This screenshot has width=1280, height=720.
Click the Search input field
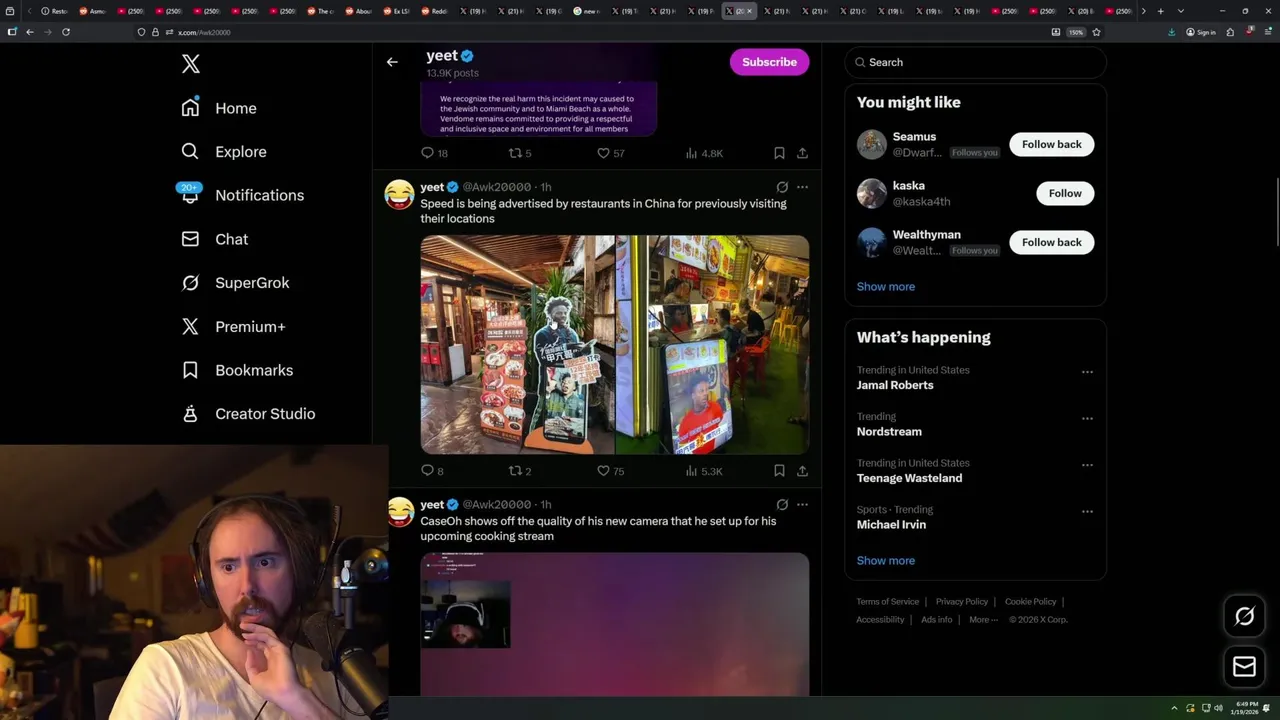click(x=976, y=62)
